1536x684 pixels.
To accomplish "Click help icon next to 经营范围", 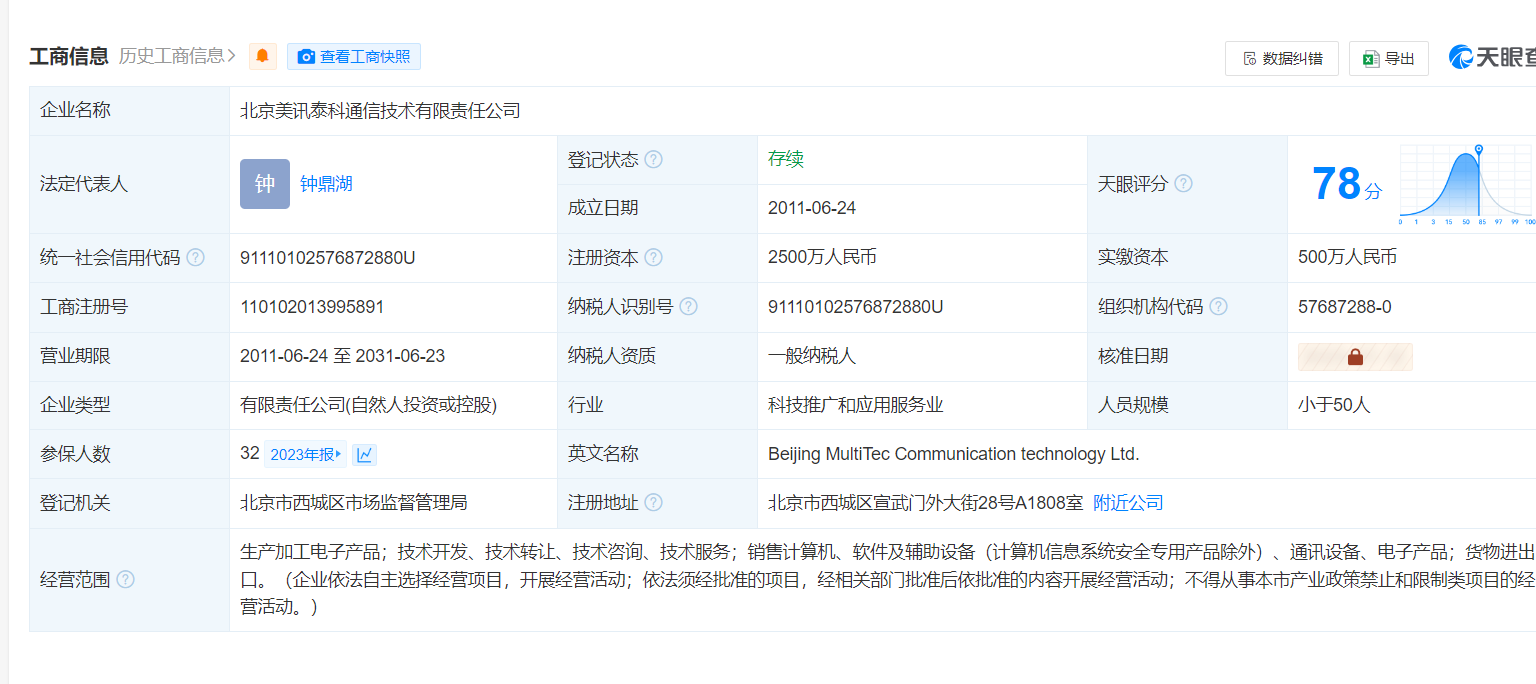I will (x=125, y=579).
